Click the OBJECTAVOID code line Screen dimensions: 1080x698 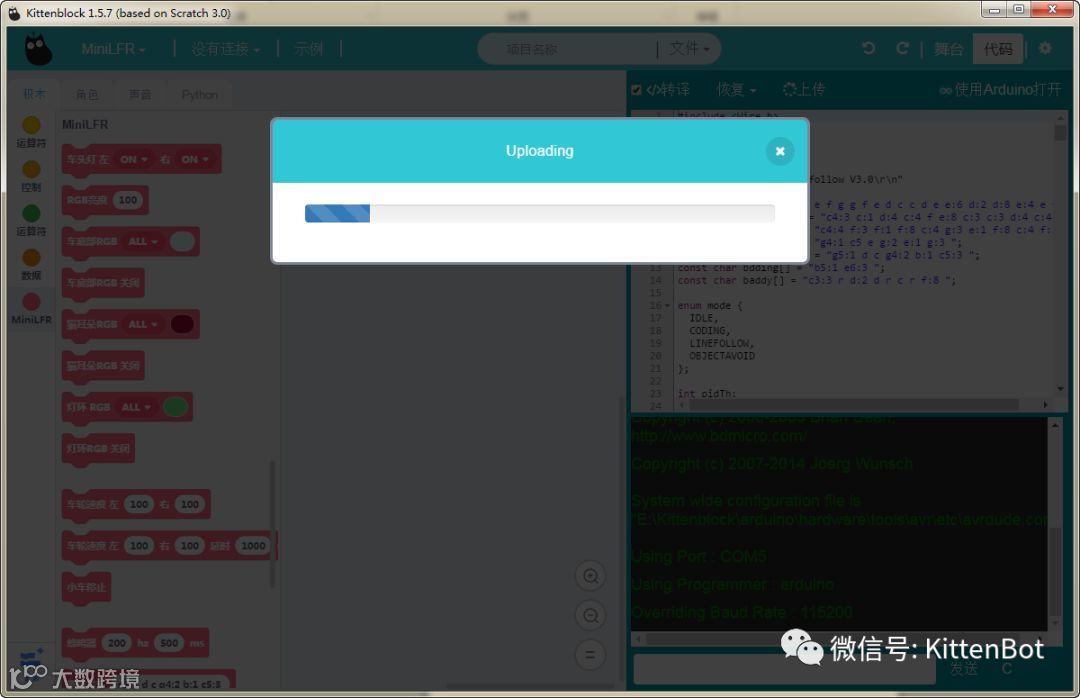point(722,356)
